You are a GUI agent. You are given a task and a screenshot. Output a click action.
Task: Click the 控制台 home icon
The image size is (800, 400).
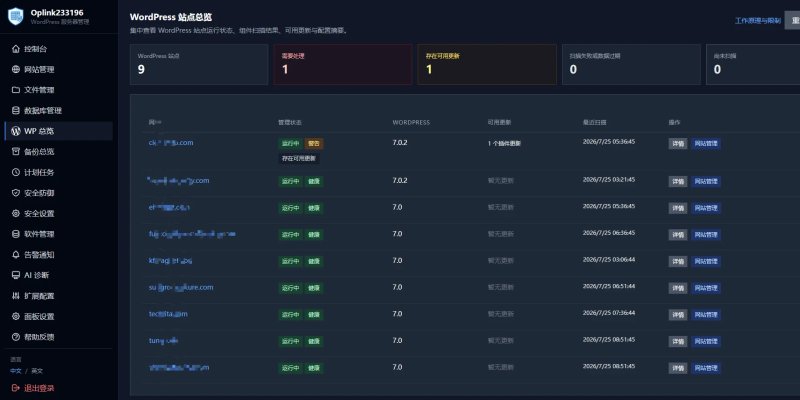[16, 49]
